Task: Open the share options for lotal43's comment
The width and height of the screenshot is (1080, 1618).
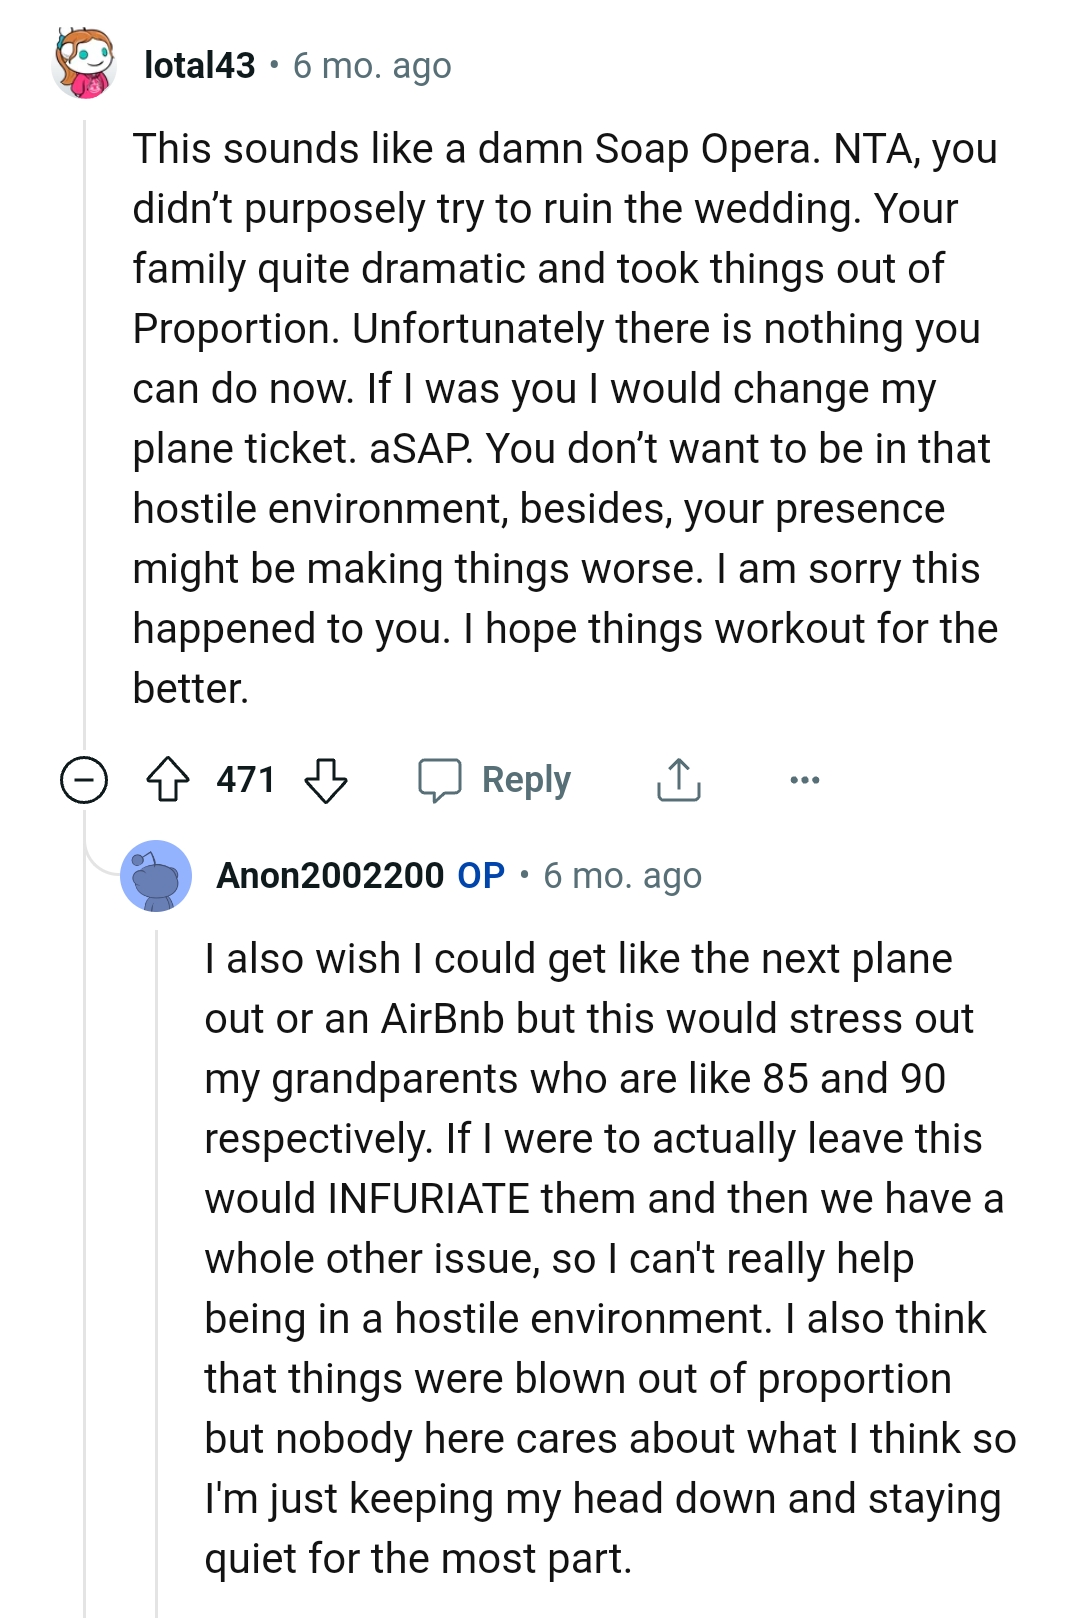Action: coord(679,779)
